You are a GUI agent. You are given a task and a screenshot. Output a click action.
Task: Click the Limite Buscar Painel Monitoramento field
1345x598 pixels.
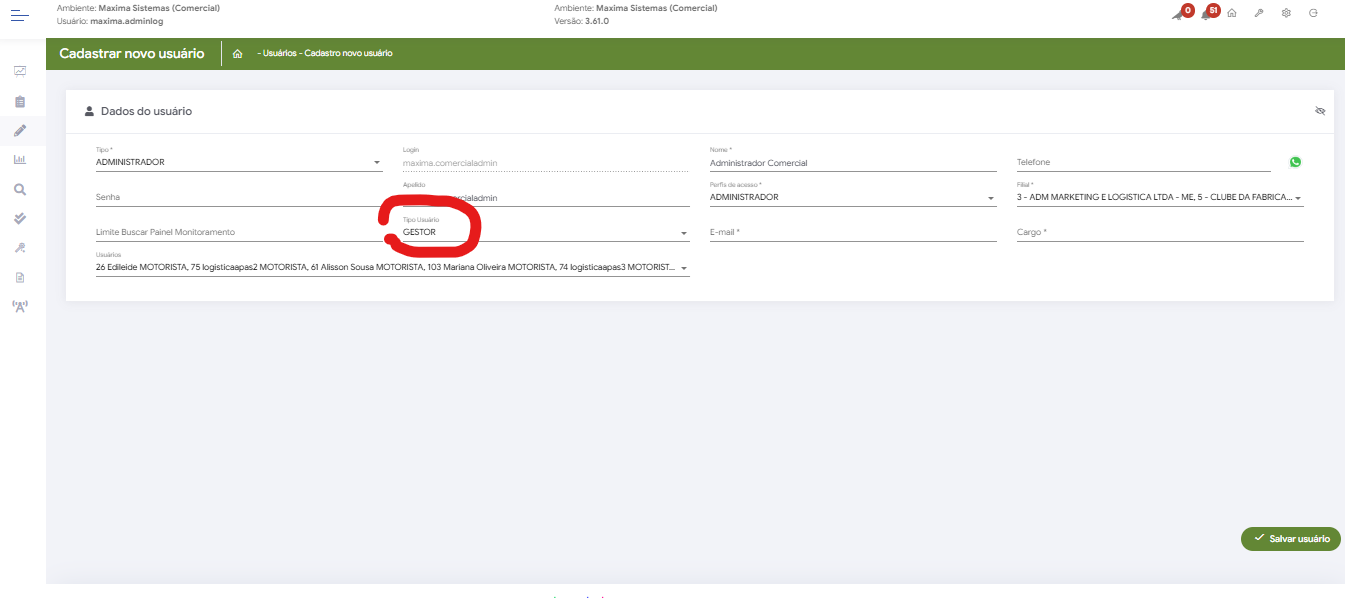click(239, 232)
